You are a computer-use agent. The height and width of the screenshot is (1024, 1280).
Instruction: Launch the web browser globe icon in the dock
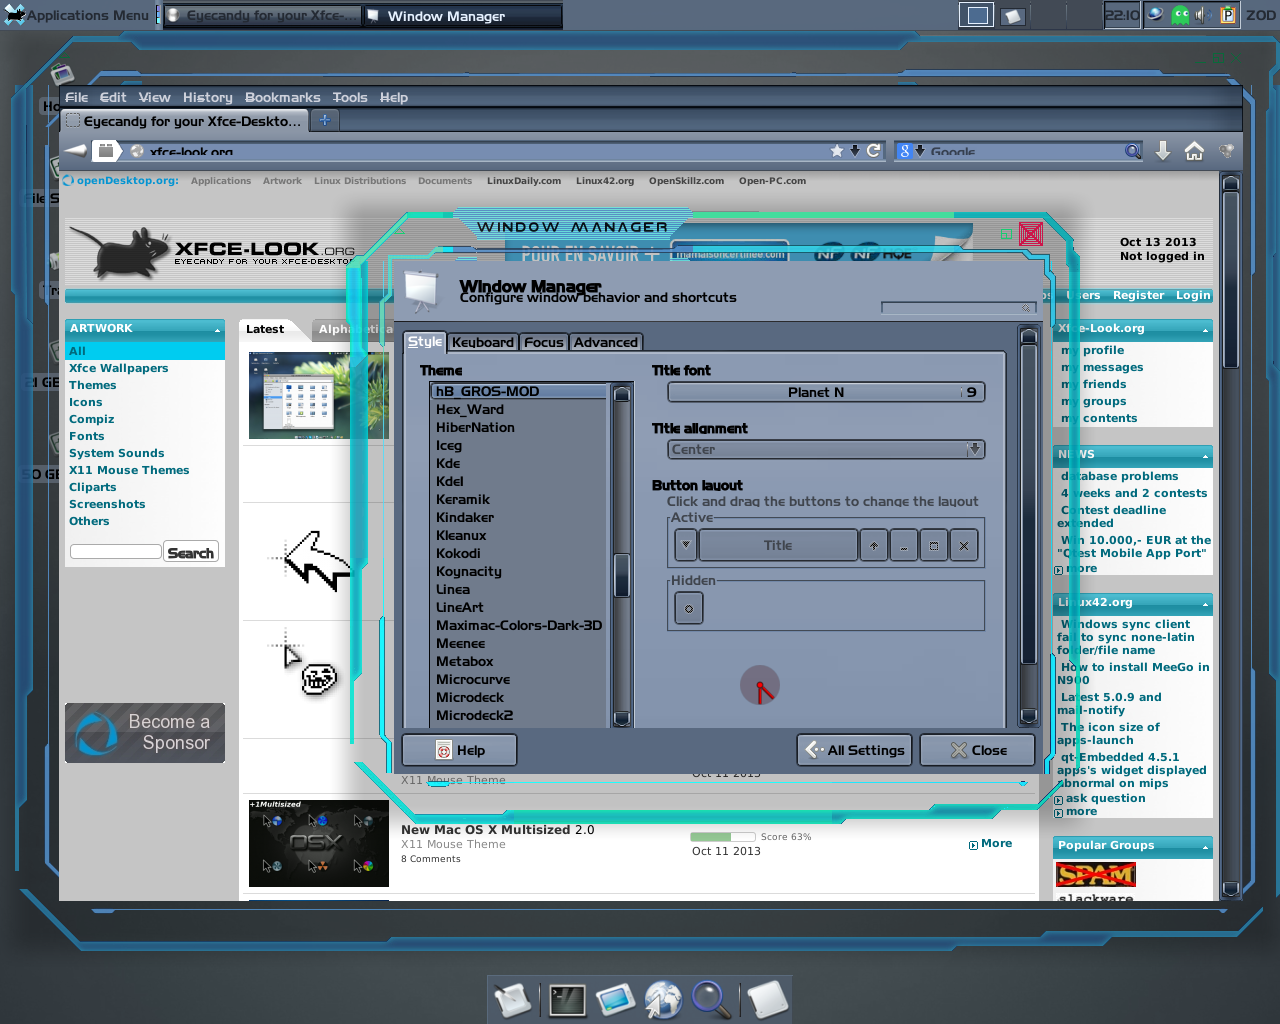[663, 999]
